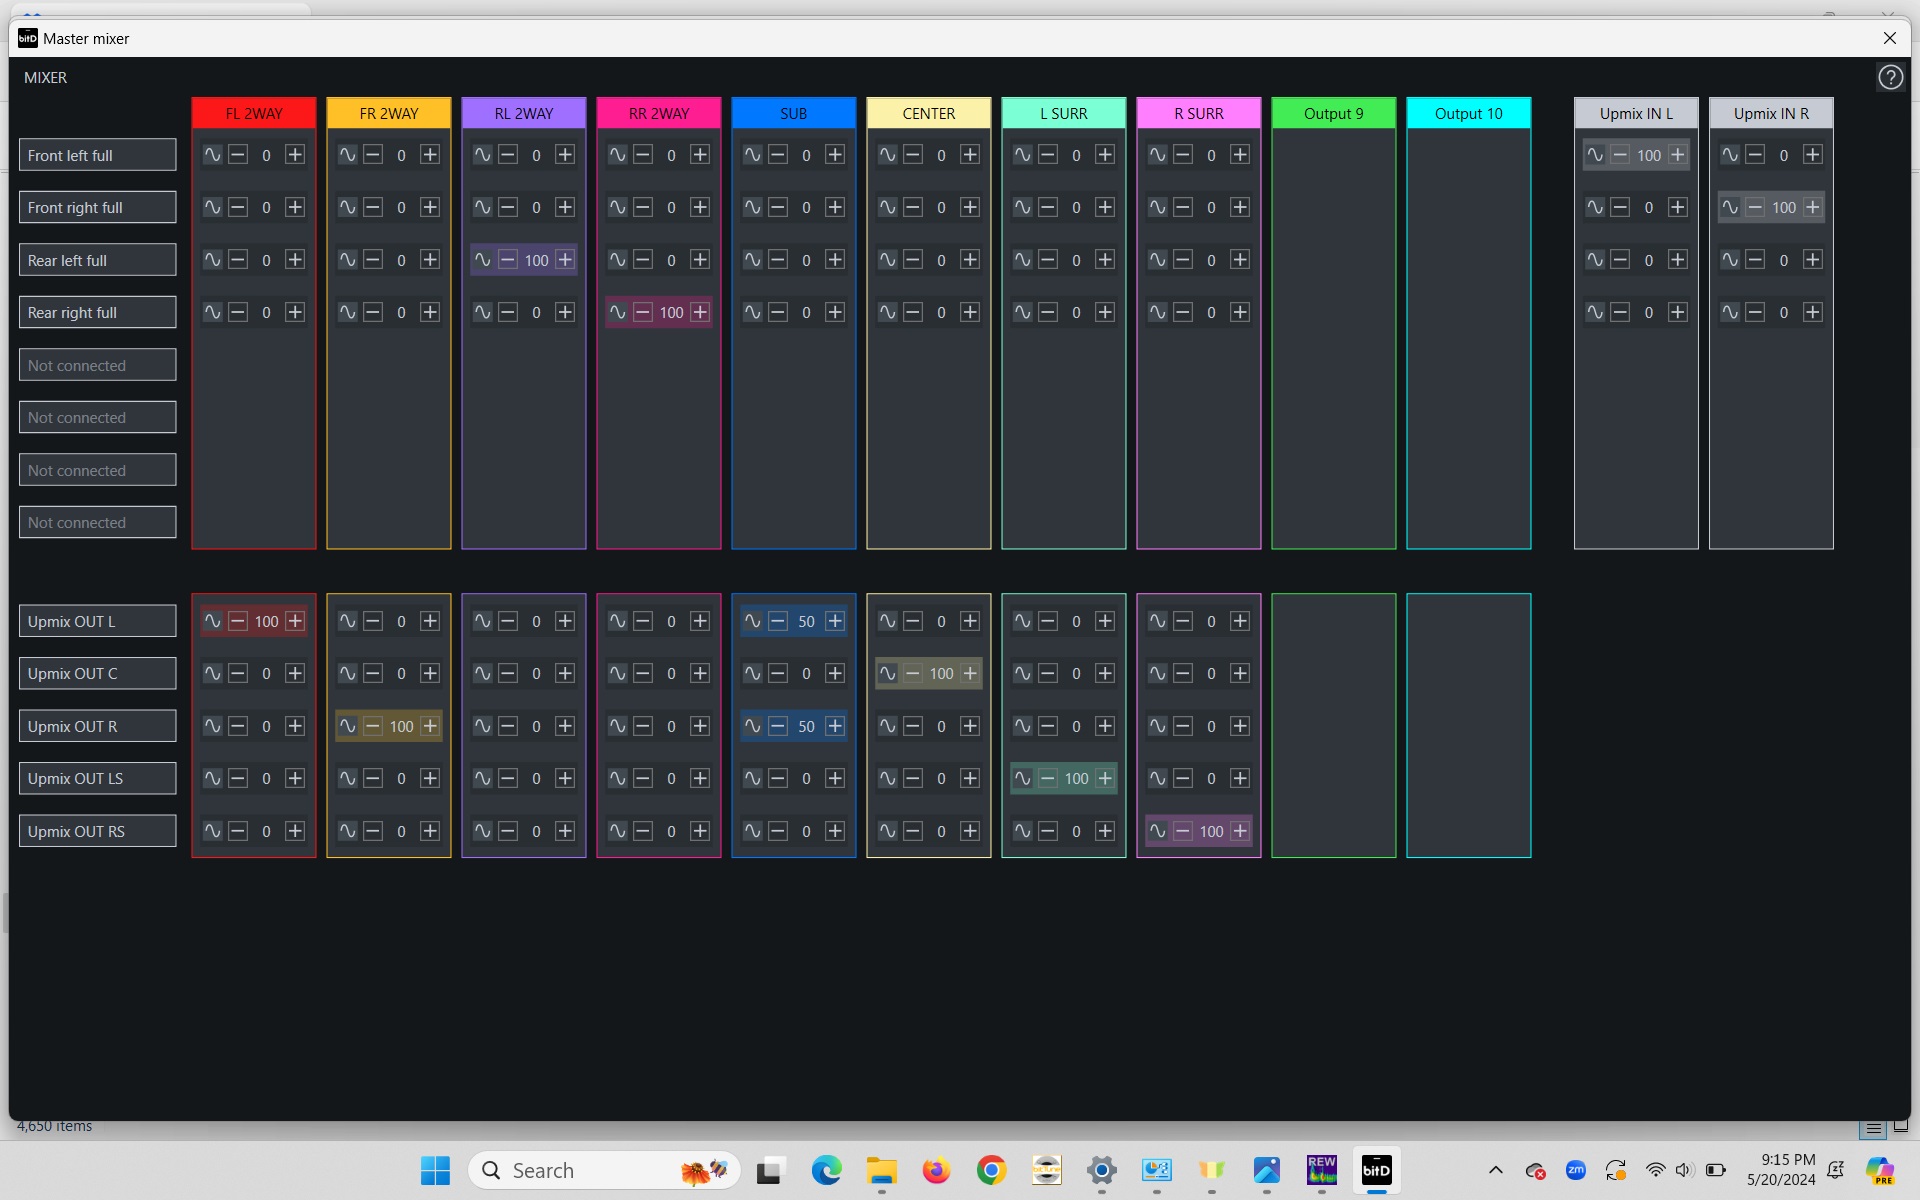Increase Upmix OUT LS level in L SURR

coord(1105,778)
